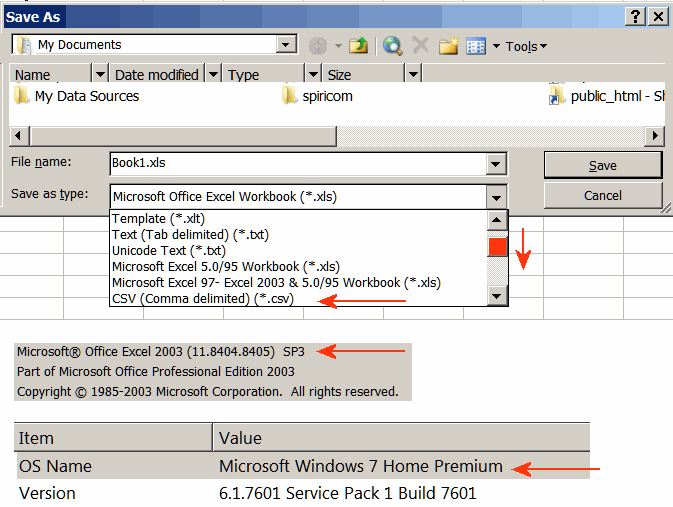Image resolution: width=673 pixels, height=507 pixels.
Task: Open the Tools menu
Action: coord(526,46)
